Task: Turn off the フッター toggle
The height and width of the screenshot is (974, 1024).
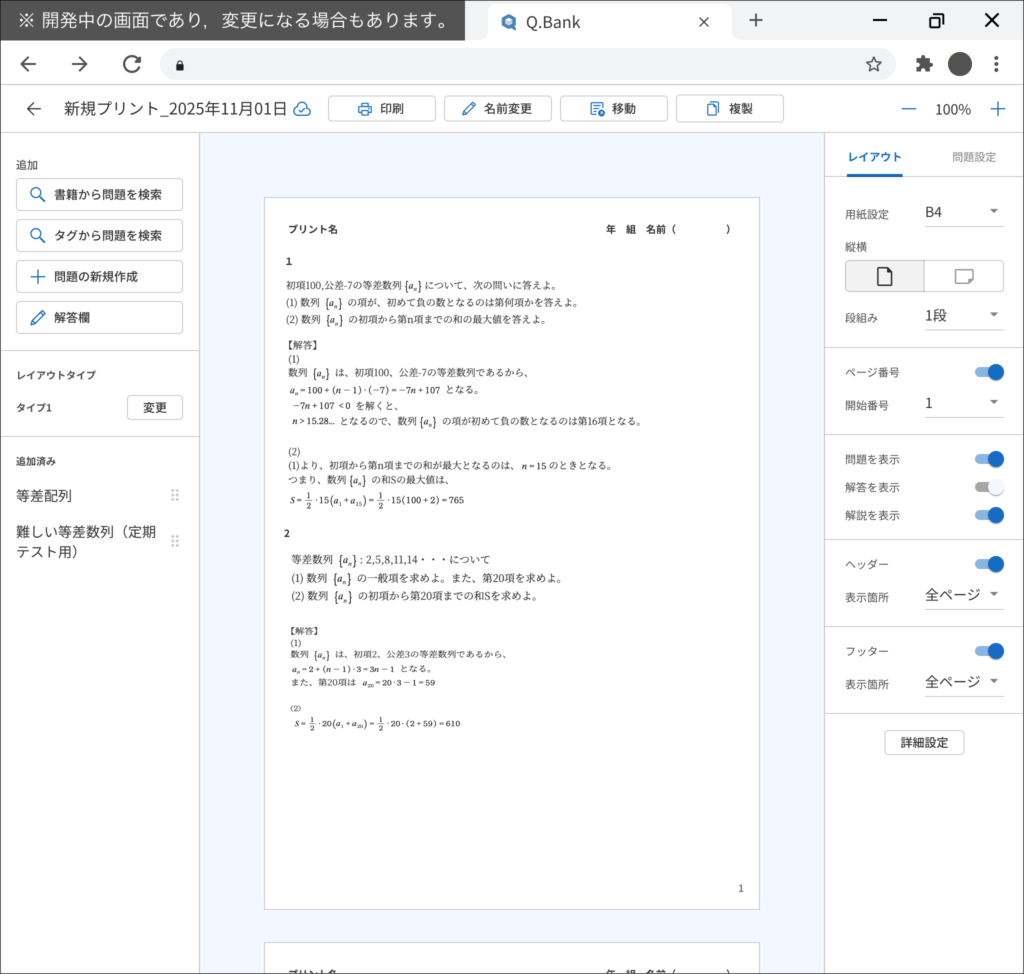Action: pyautogui.click(x=988, y=651)
